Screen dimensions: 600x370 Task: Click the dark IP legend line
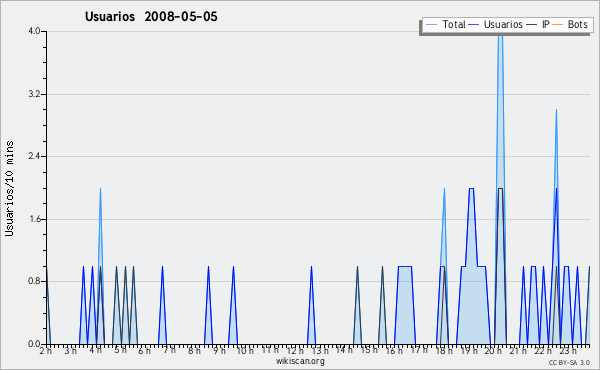pos(532,24)
